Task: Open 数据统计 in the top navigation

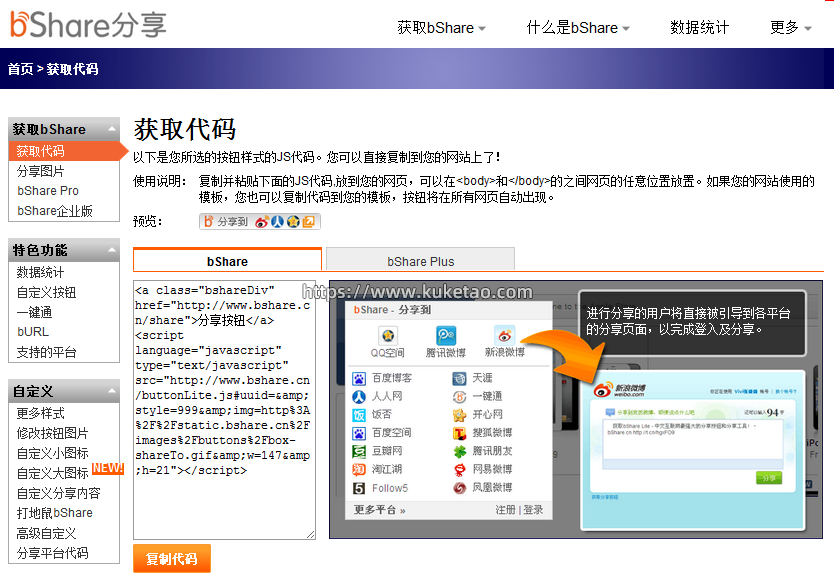Action: coord(699,28)
